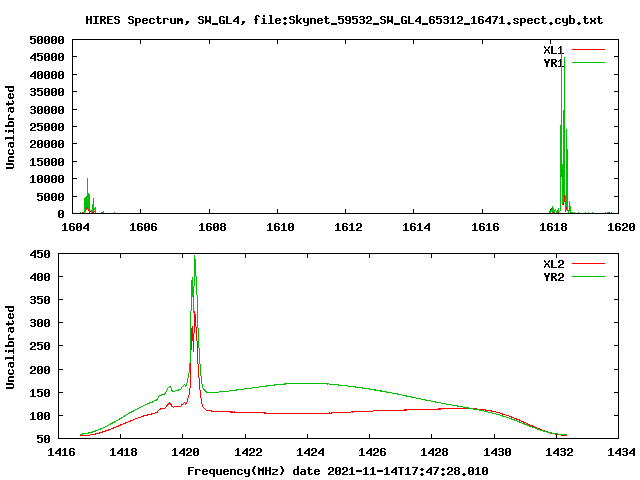Screen dimensions: 640x480
Task: Click the small green peak near 1604 MHz
Action: click(x=87, y=196)
